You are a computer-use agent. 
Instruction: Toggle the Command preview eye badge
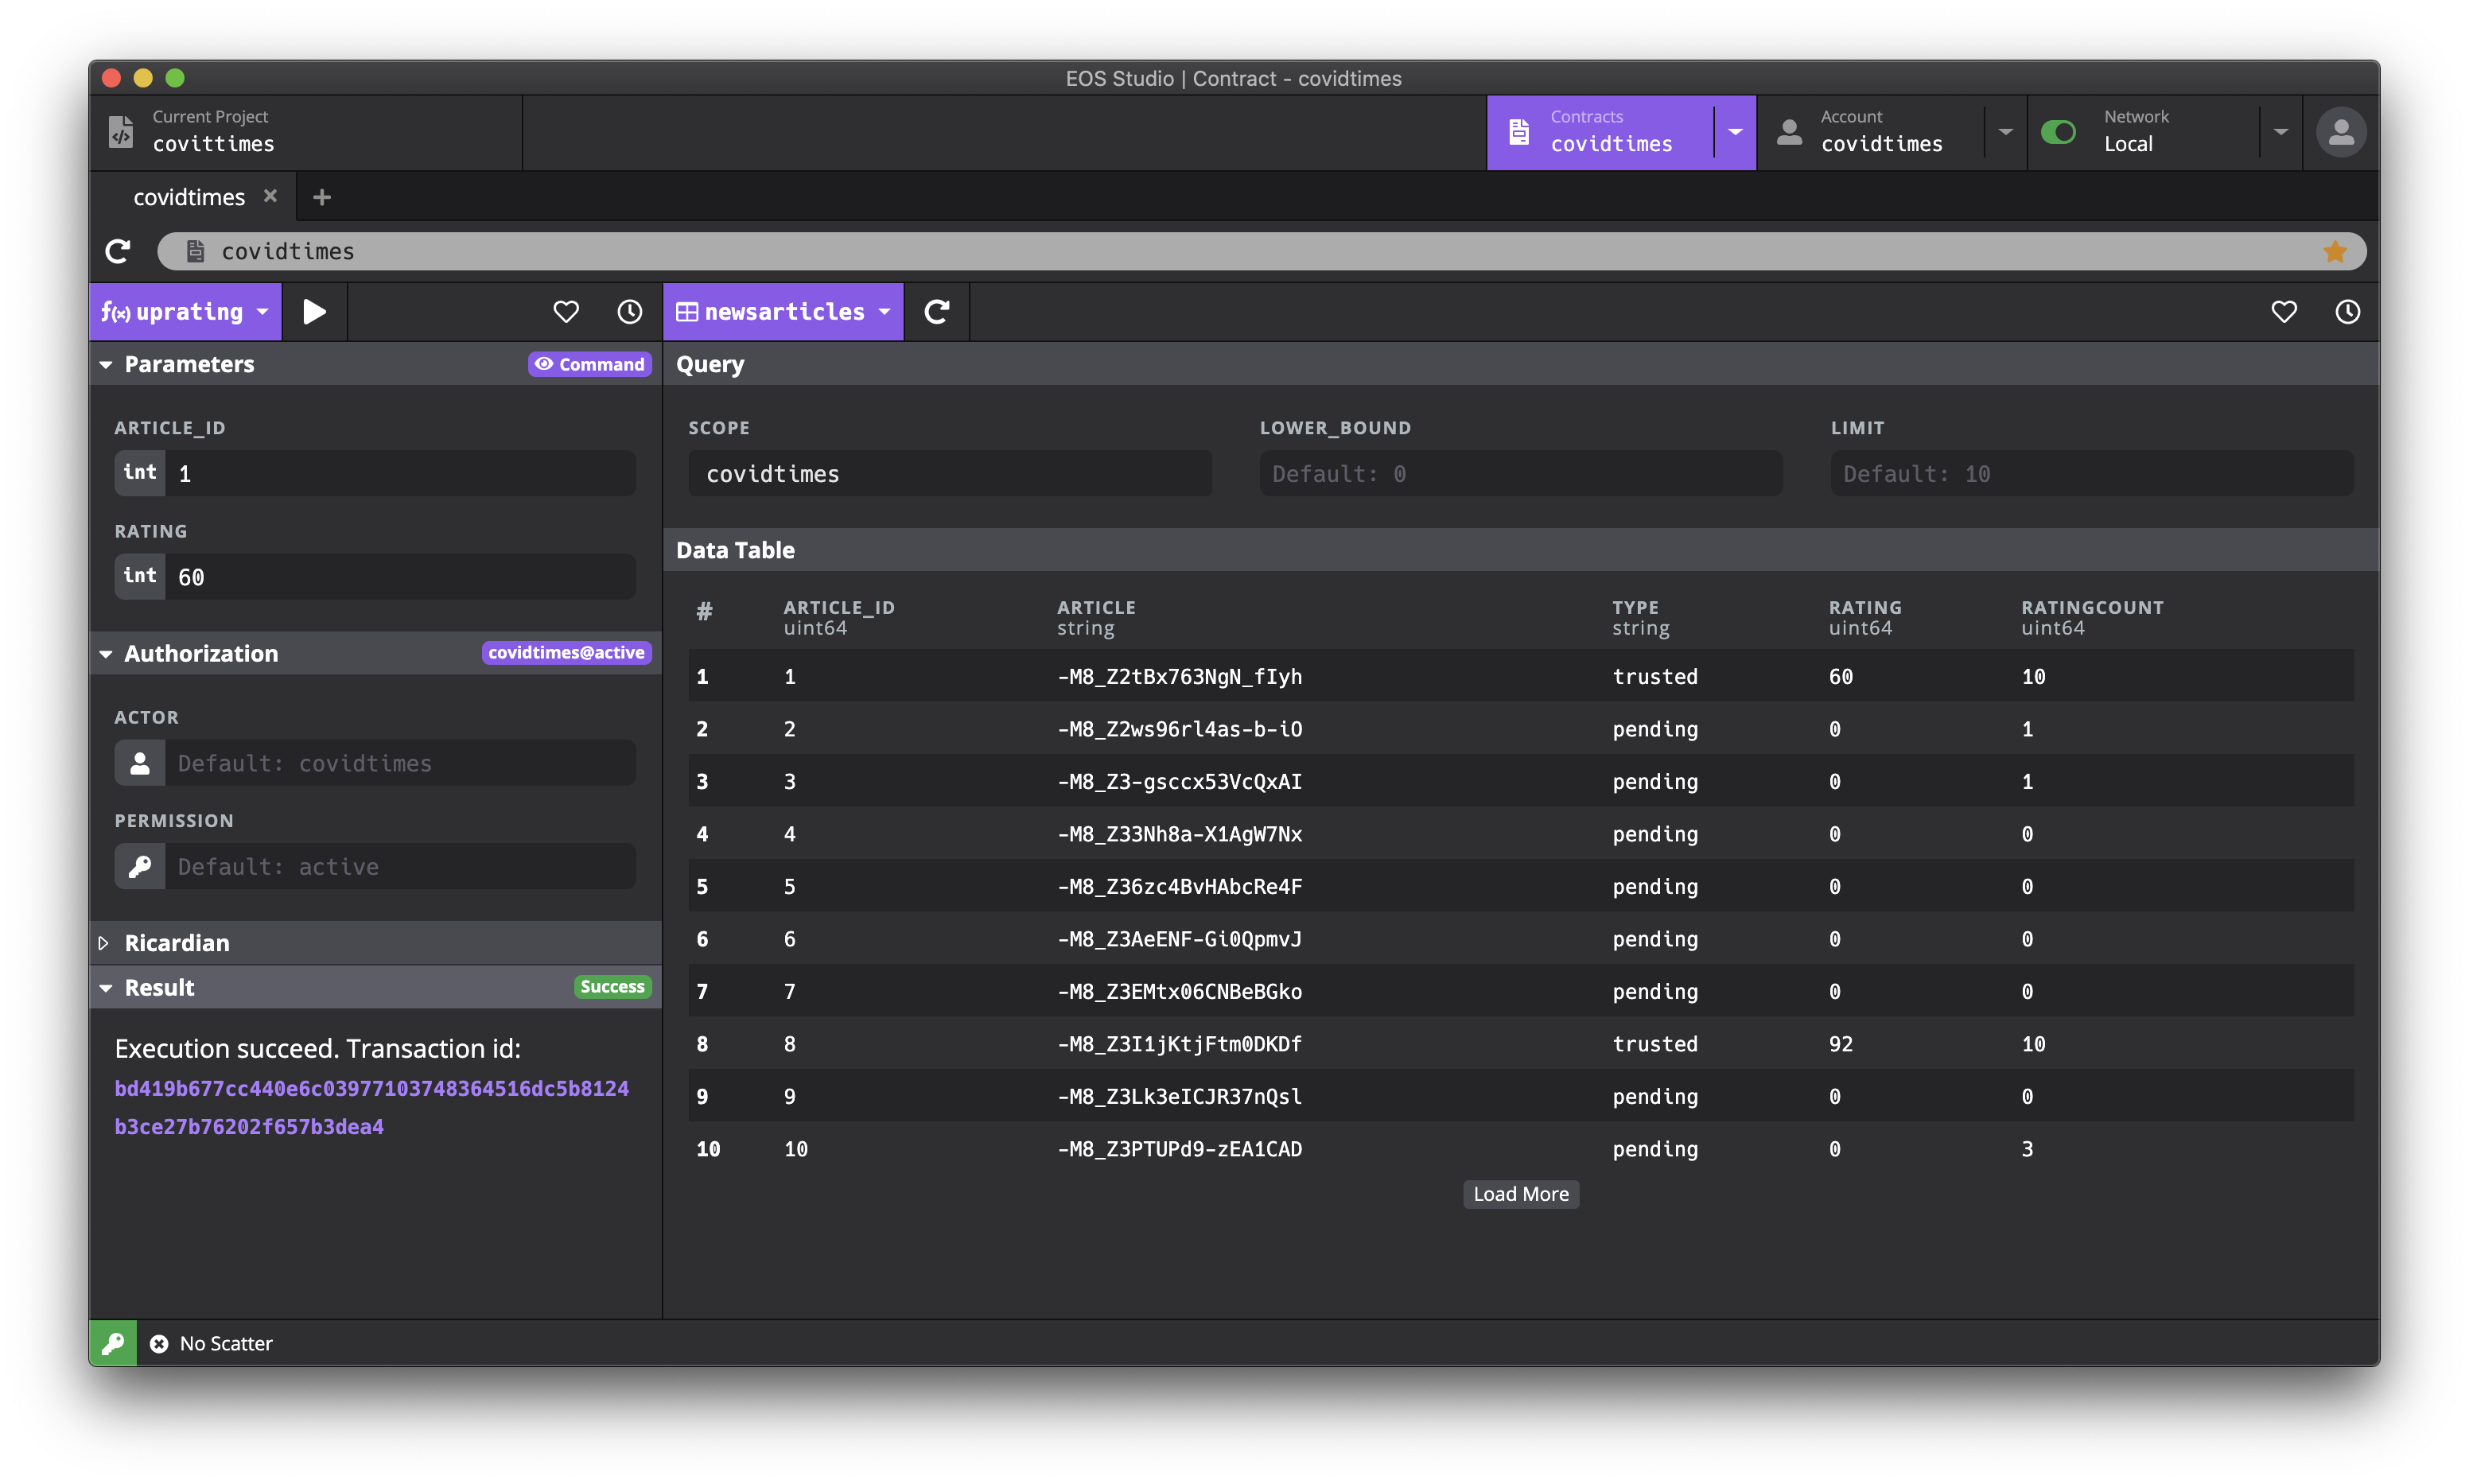tap(589, 364)
